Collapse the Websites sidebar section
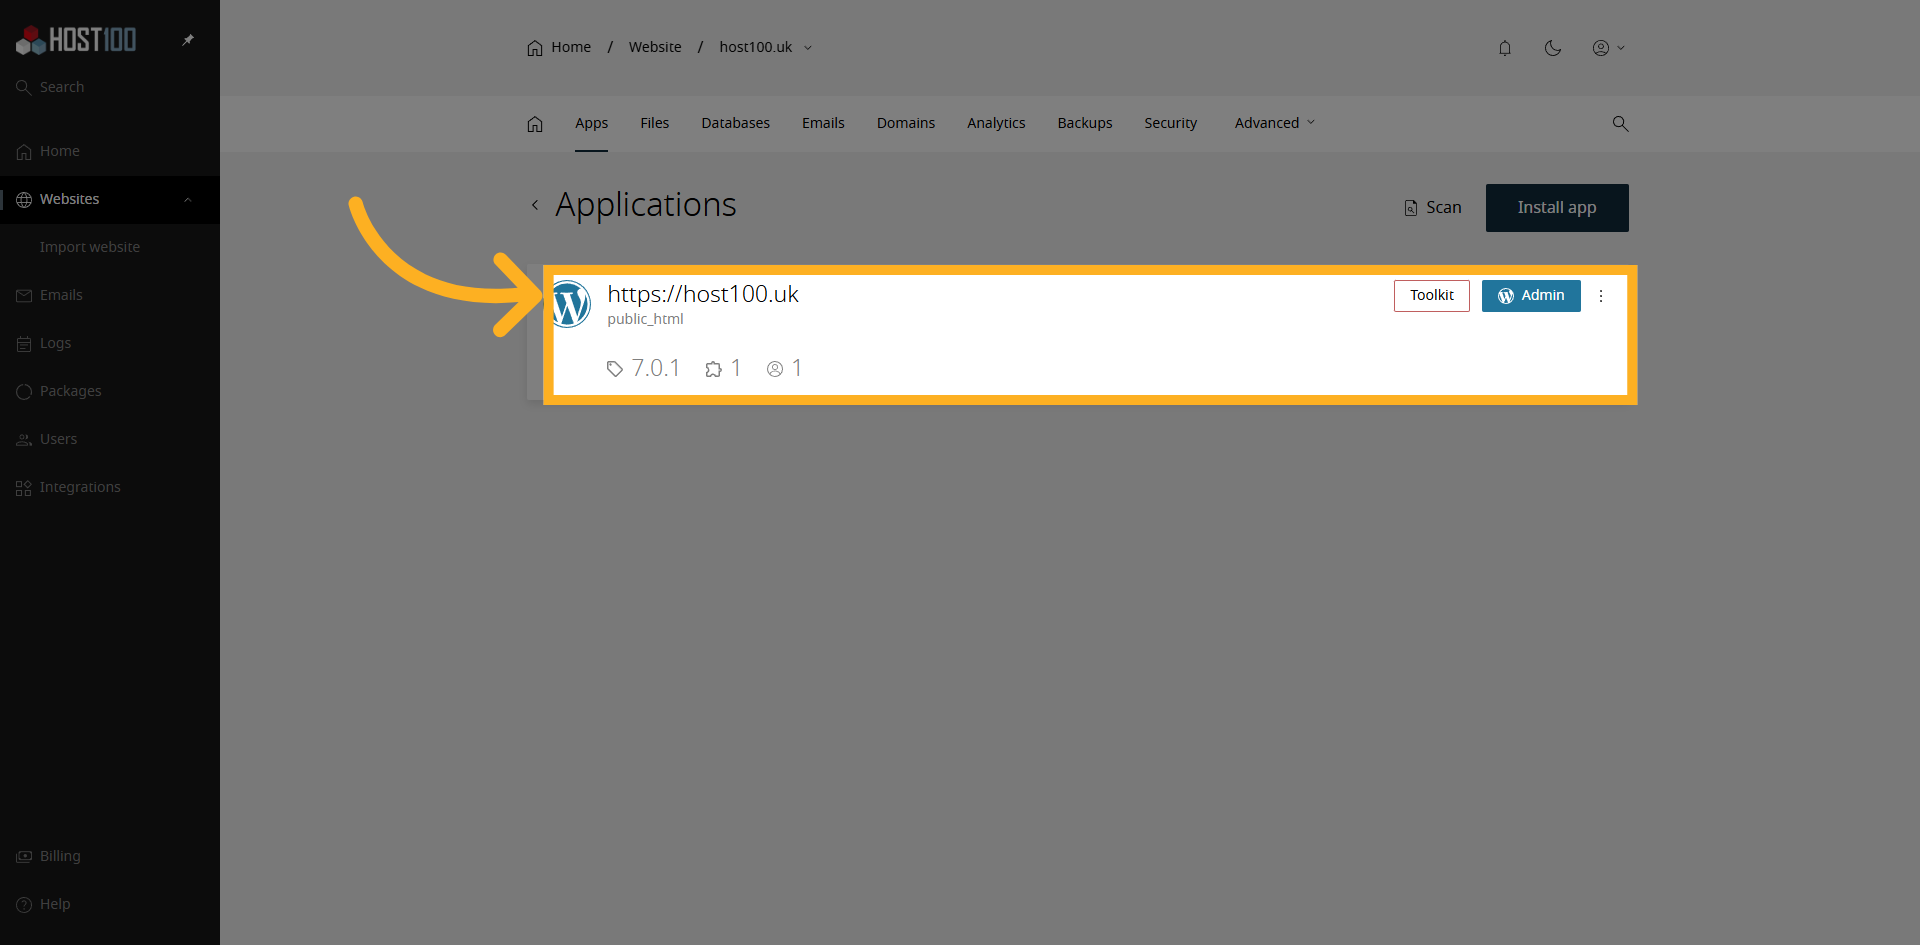Screen dimensions: 1920x945 coord(188,200)
